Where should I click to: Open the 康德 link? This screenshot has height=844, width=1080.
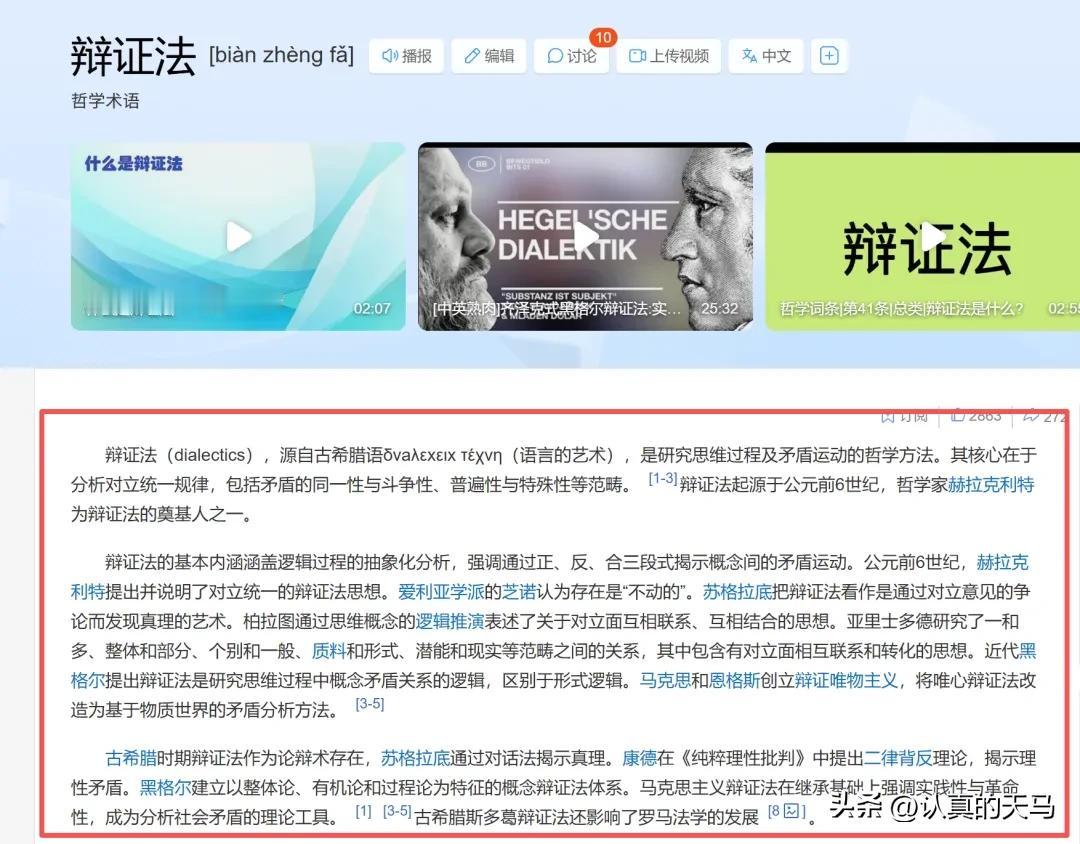[640, 759]
